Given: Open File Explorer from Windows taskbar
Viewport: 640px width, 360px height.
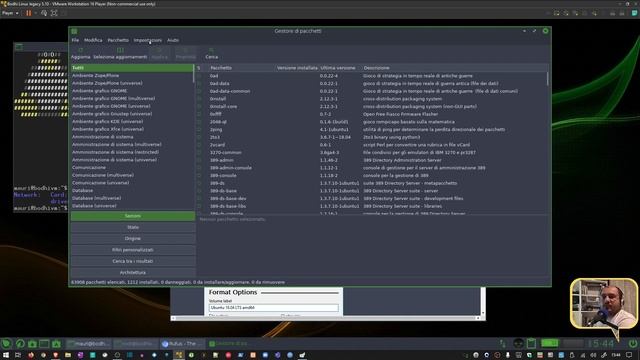Looking at the screenshot, I should [68, 355].
